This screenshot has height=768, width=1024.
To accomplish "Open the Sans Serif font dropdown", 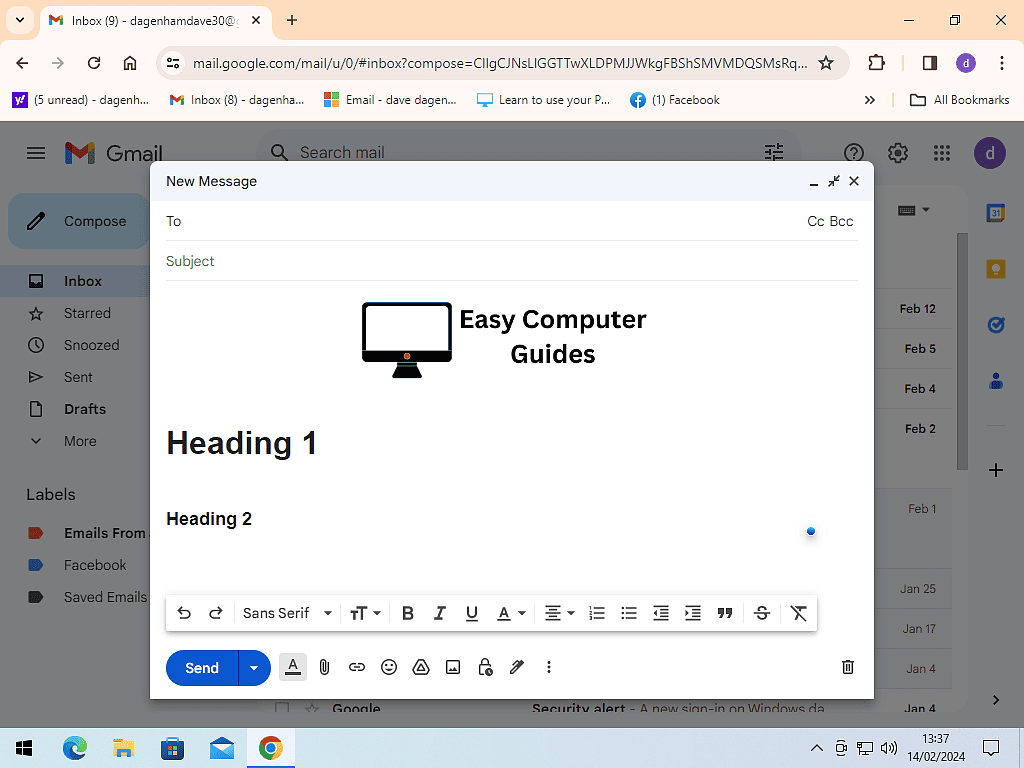I will (287, 613).
